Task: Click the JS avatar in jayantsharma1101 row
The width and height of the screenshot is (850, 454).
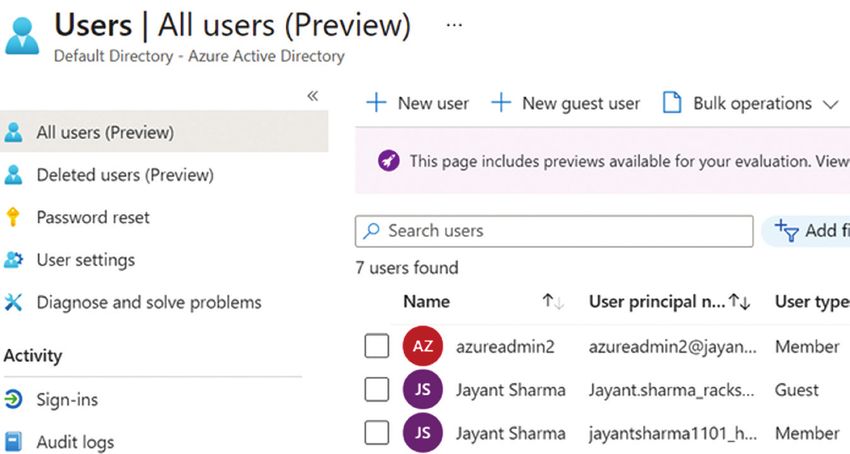Action: [423, 433]
